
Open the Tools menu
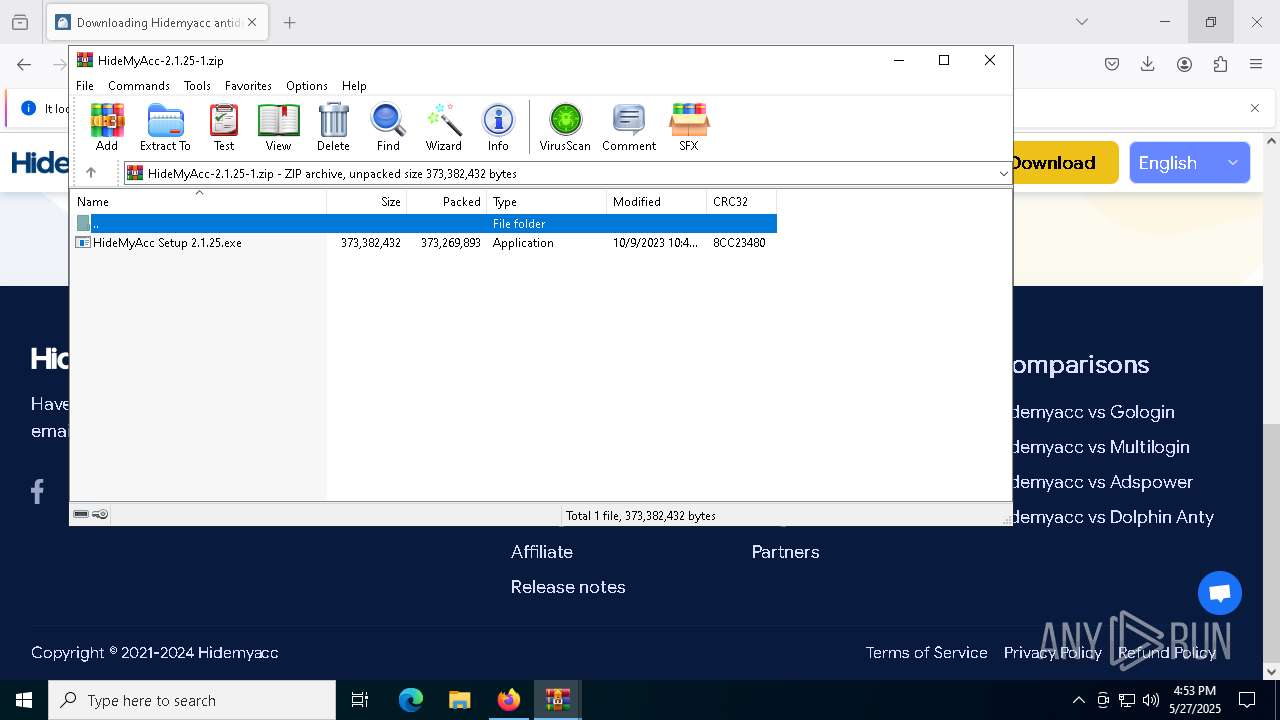197,86
